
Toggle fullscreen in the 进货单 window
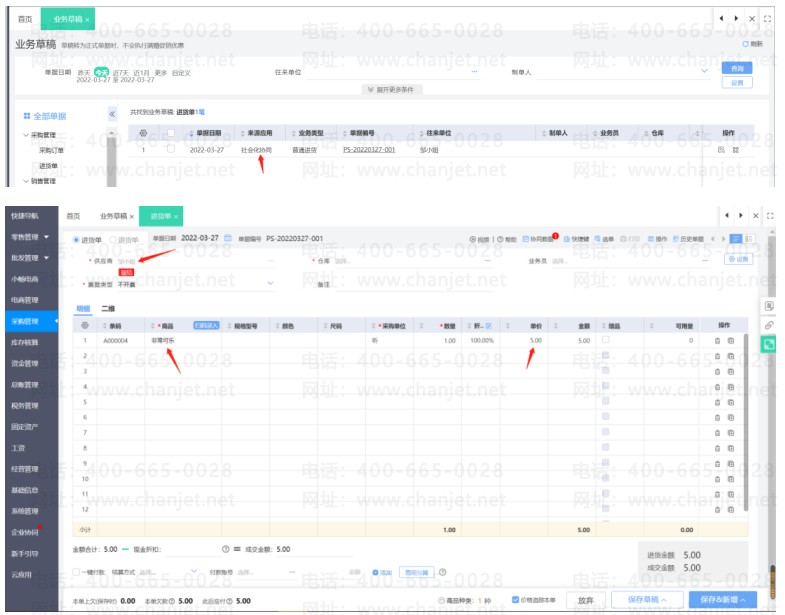point(770,216)
